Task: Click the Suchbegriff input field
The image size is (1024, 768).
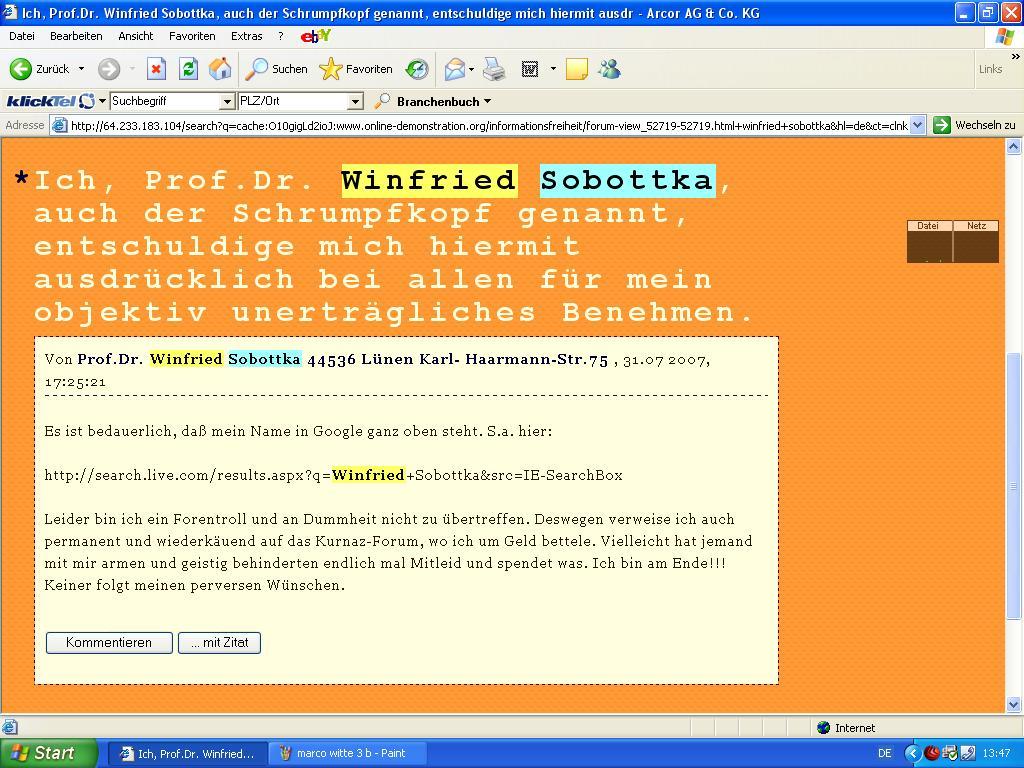Action: 165,101
